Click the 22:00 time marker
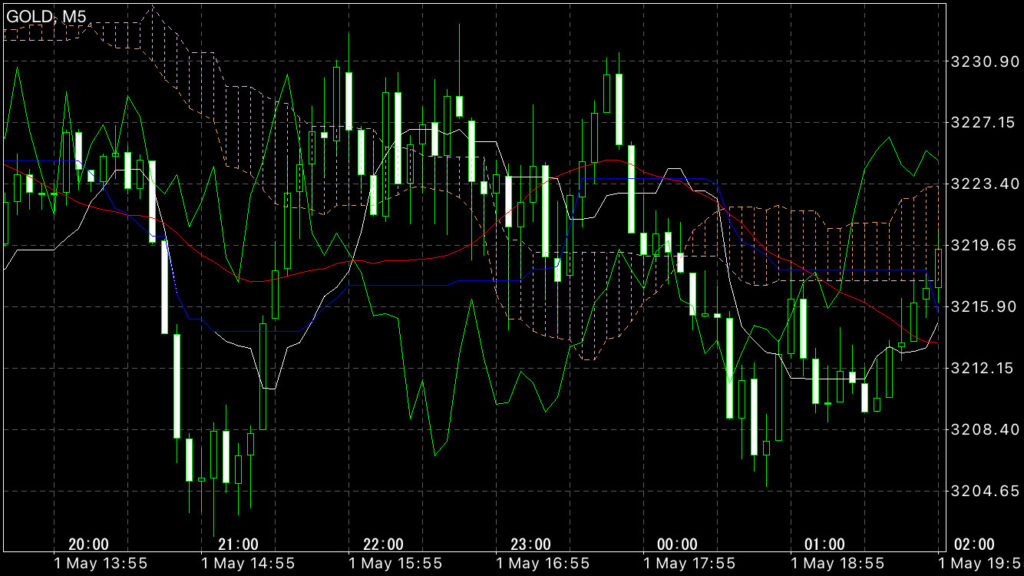1024x576 pixels. 383,544
